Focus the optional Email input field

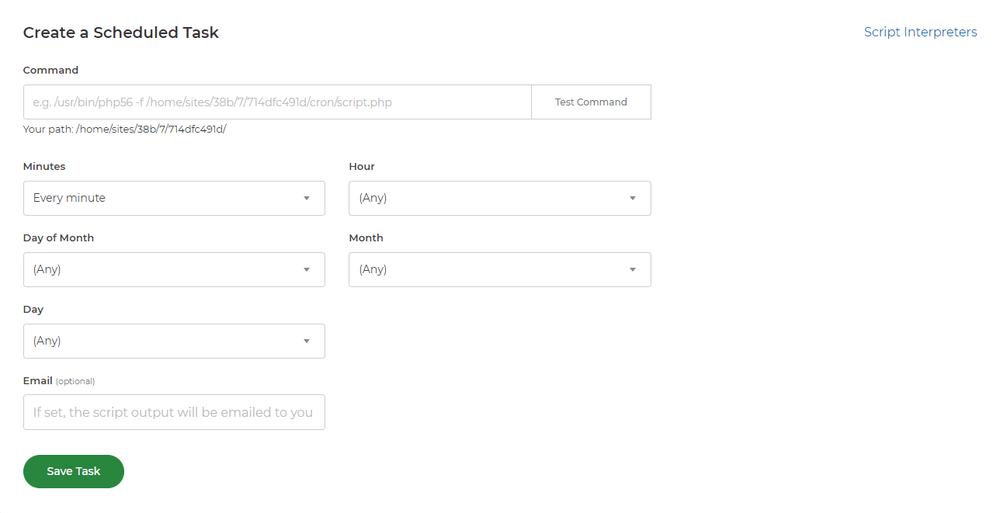tap(174, 412)
